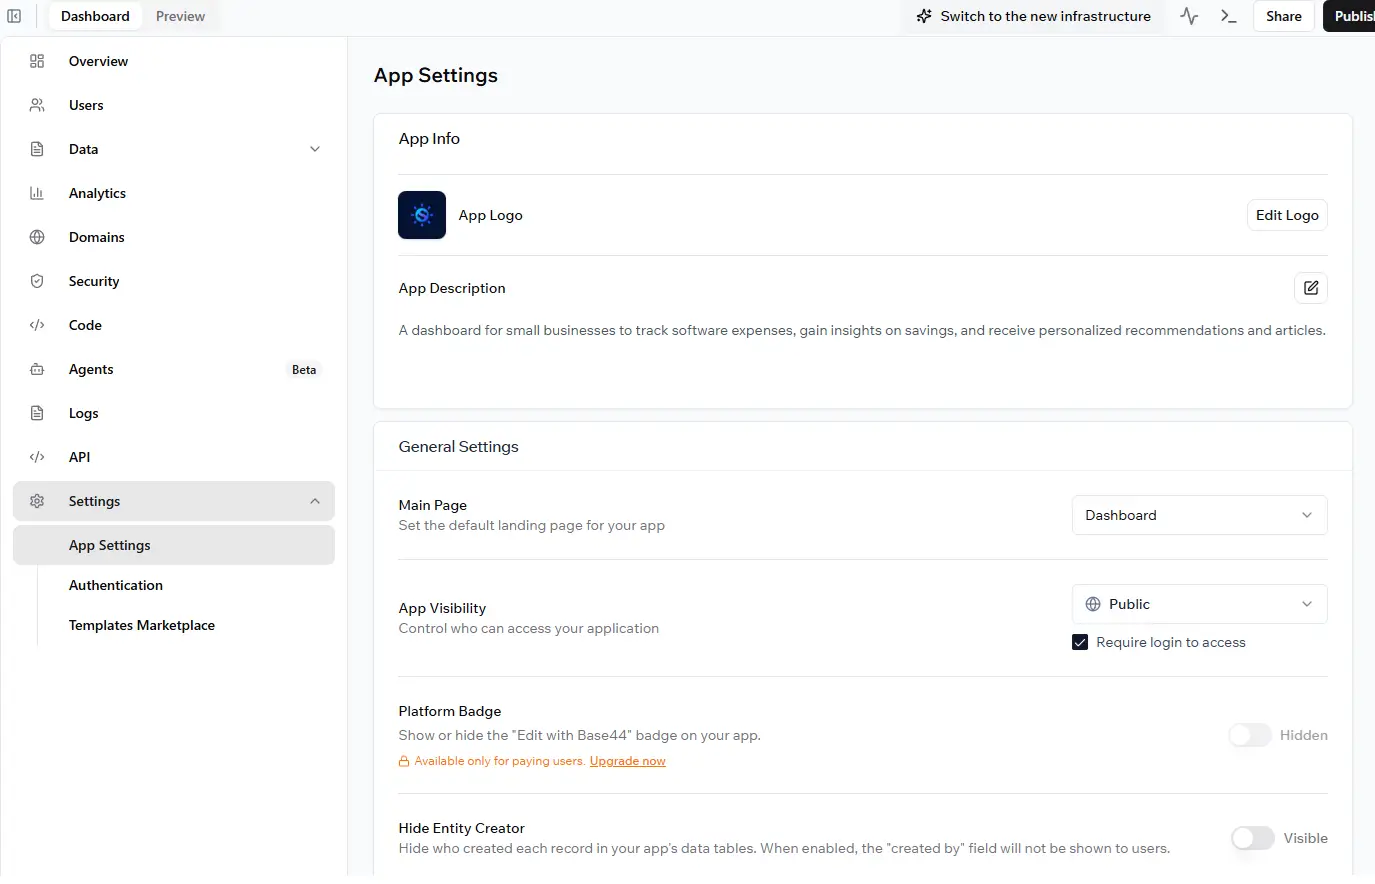Uncheck Require login to access checkbox
1375x884 pixels.
pyautogui.click(x=1080, y=642)
